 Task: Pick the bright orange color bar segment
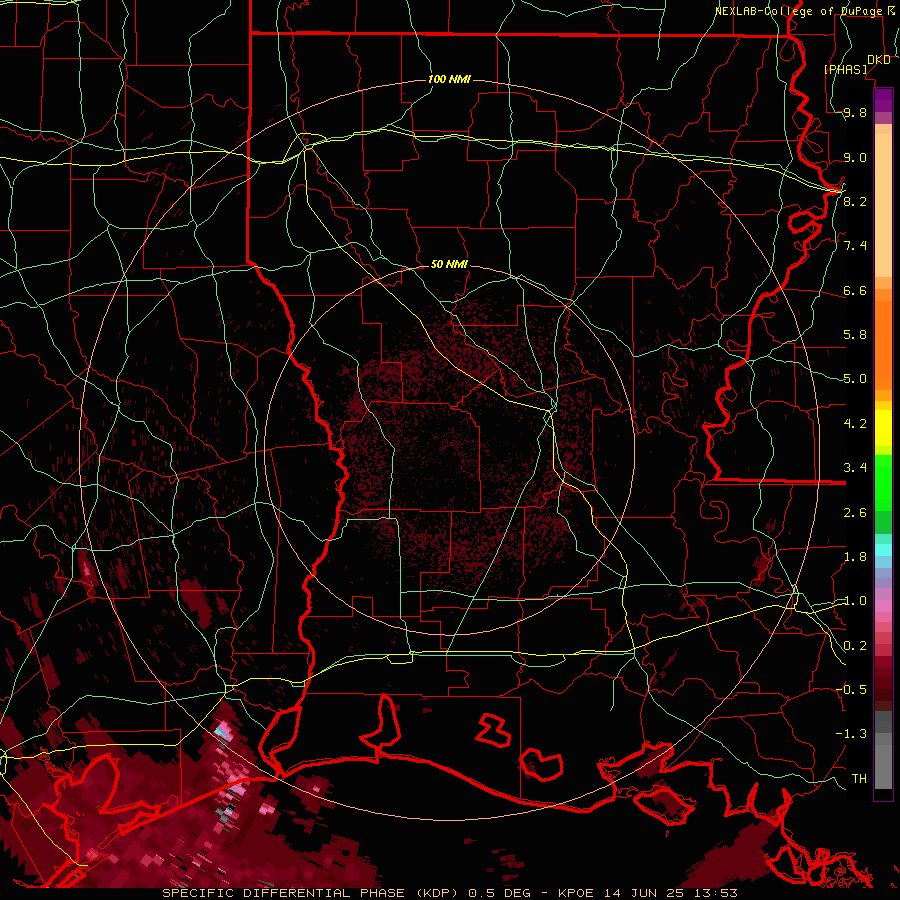pyautogui.click(x=883, y=344)
